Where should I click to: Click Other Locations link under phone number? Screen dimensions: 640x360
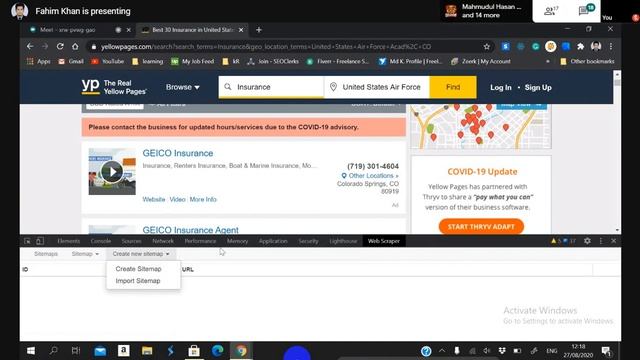tap(370, 176)
